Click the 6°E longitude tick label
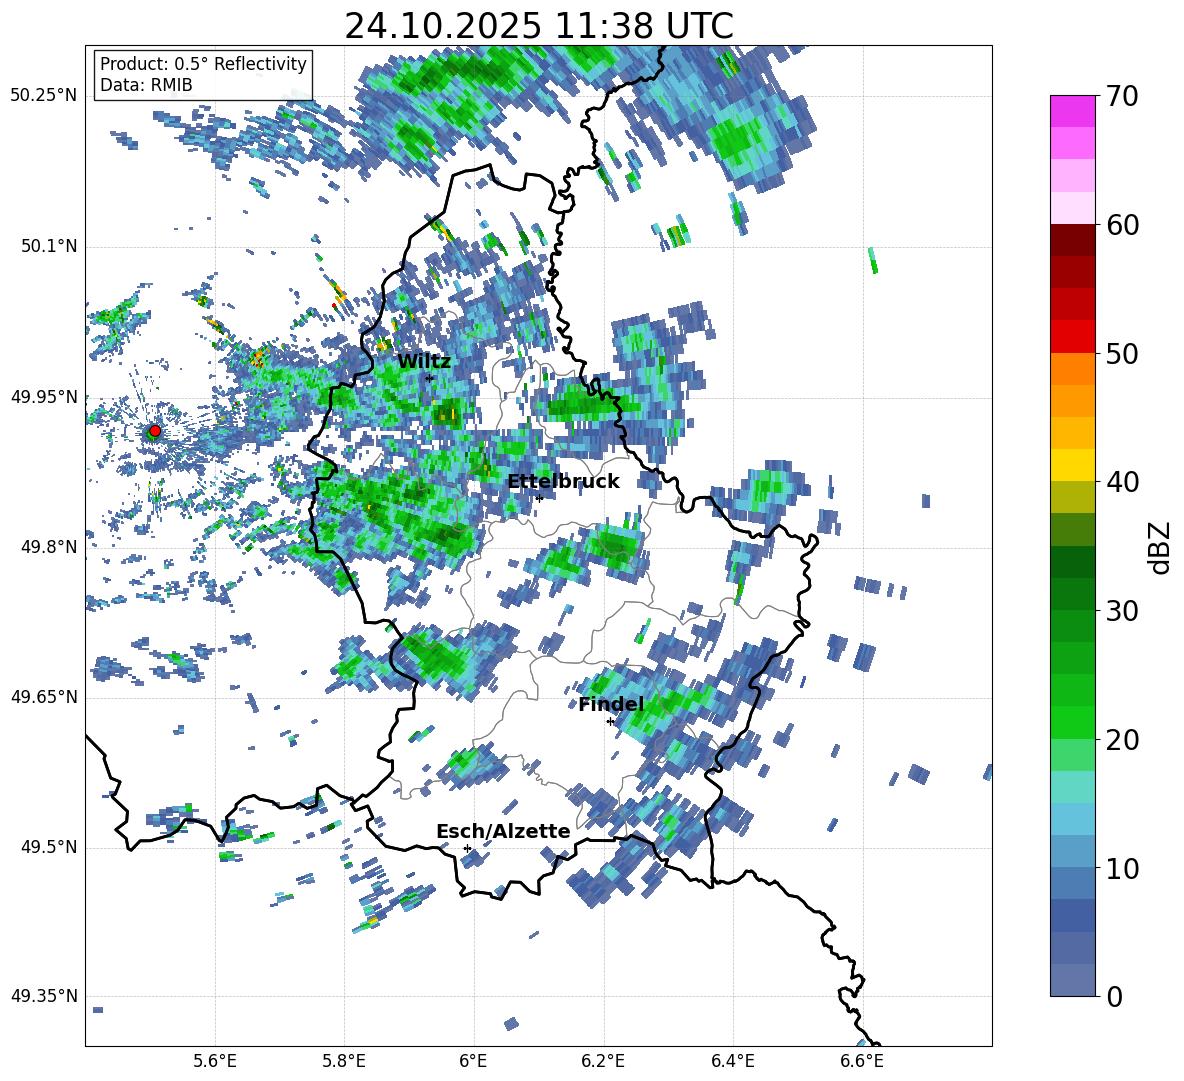1184x1081 pixels. (x=473, y=1061)
